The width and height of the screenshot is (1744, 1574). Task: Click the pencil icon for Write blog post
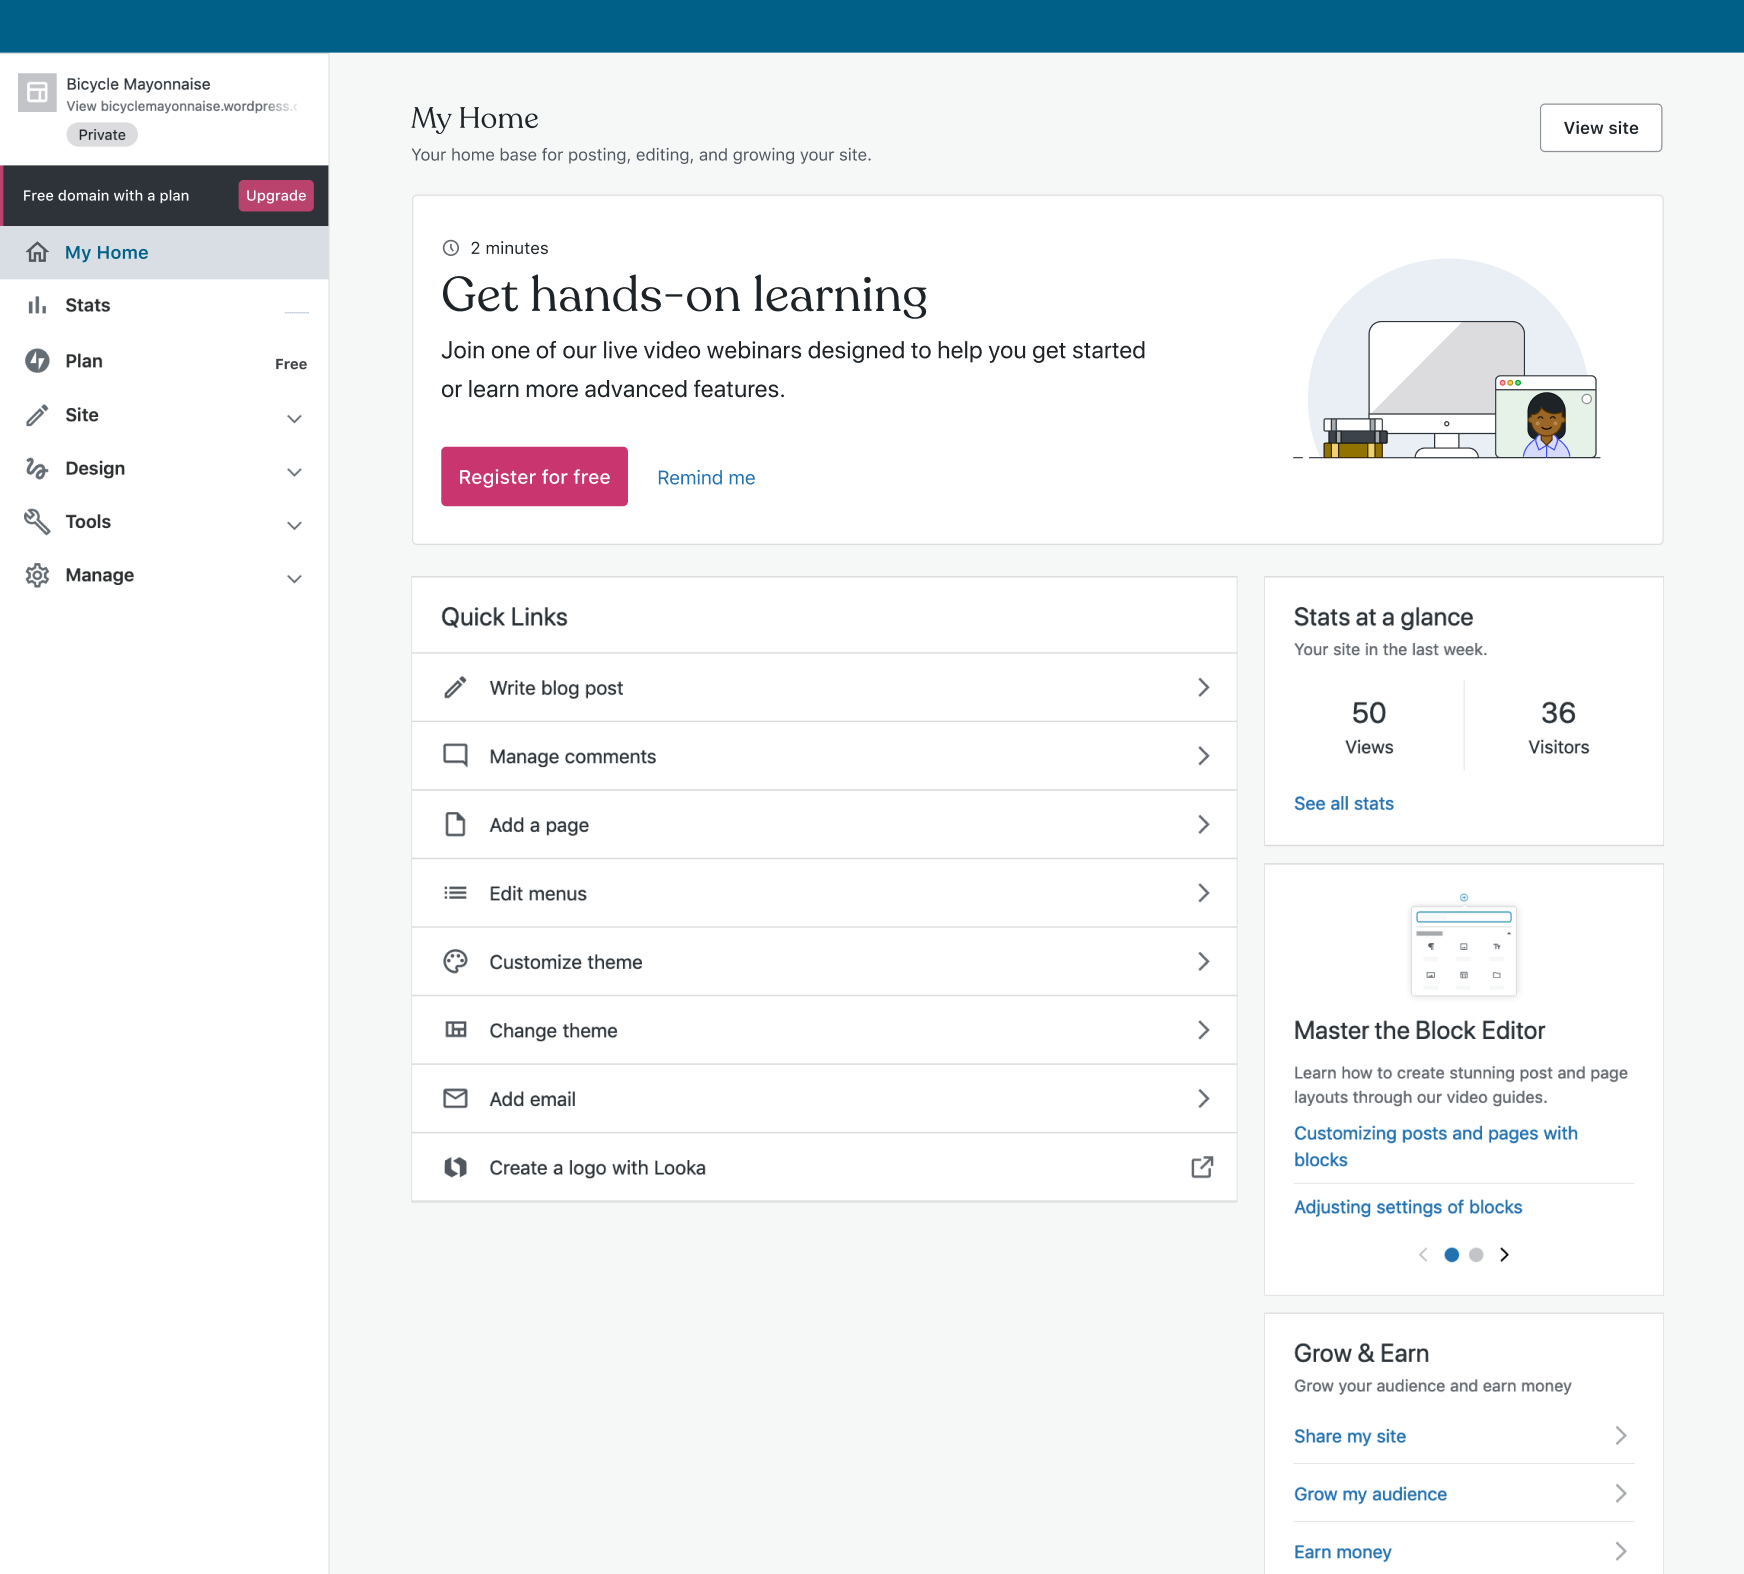coord(455,687)
